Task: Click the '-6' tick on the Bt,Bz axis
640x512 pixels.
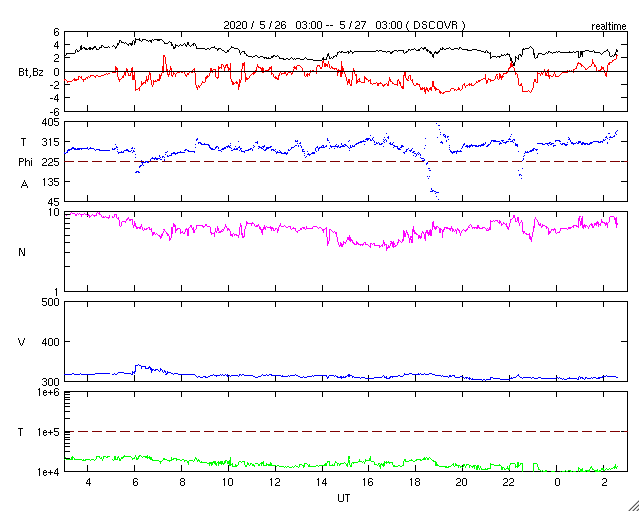Action: click(54, 111)
